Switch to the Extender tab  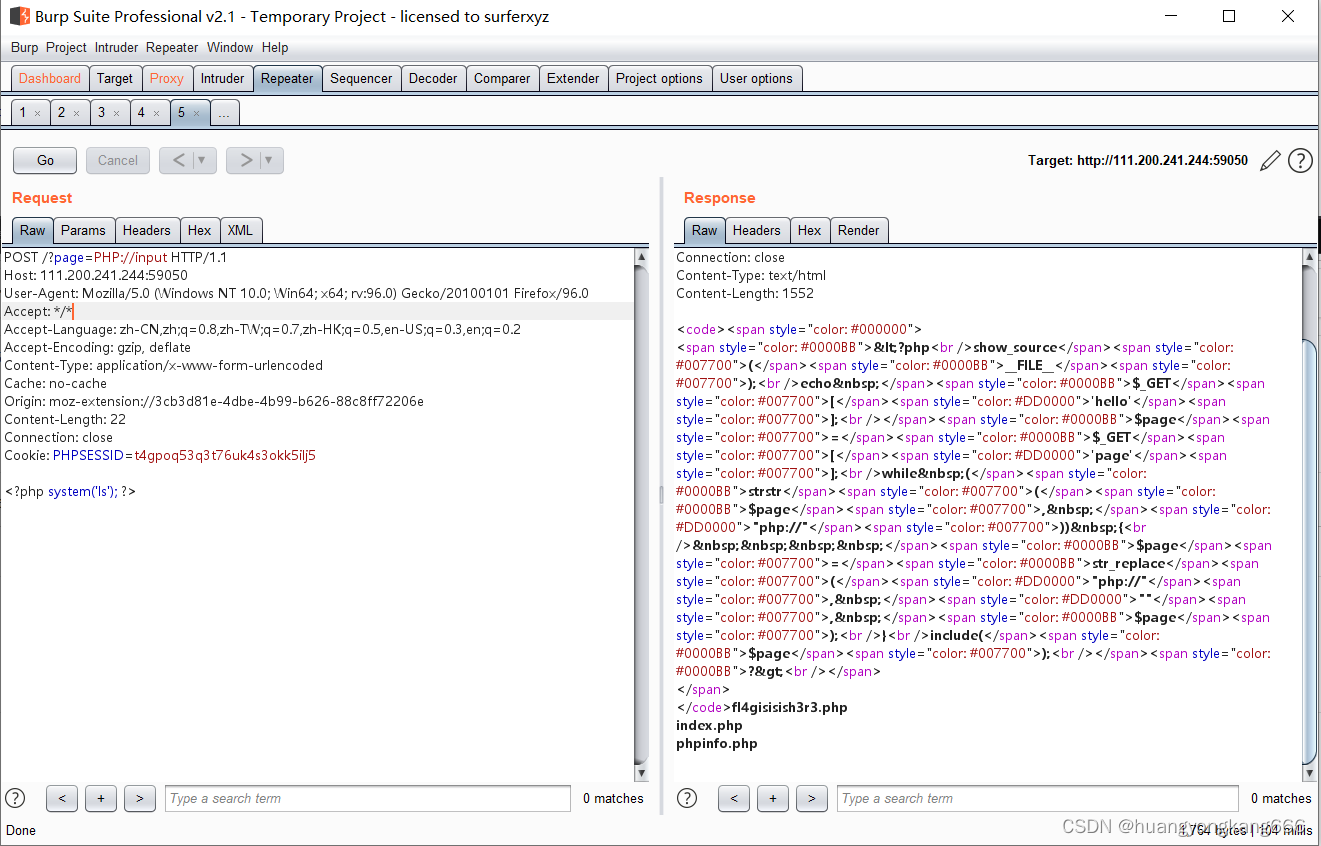click(574, 78)
